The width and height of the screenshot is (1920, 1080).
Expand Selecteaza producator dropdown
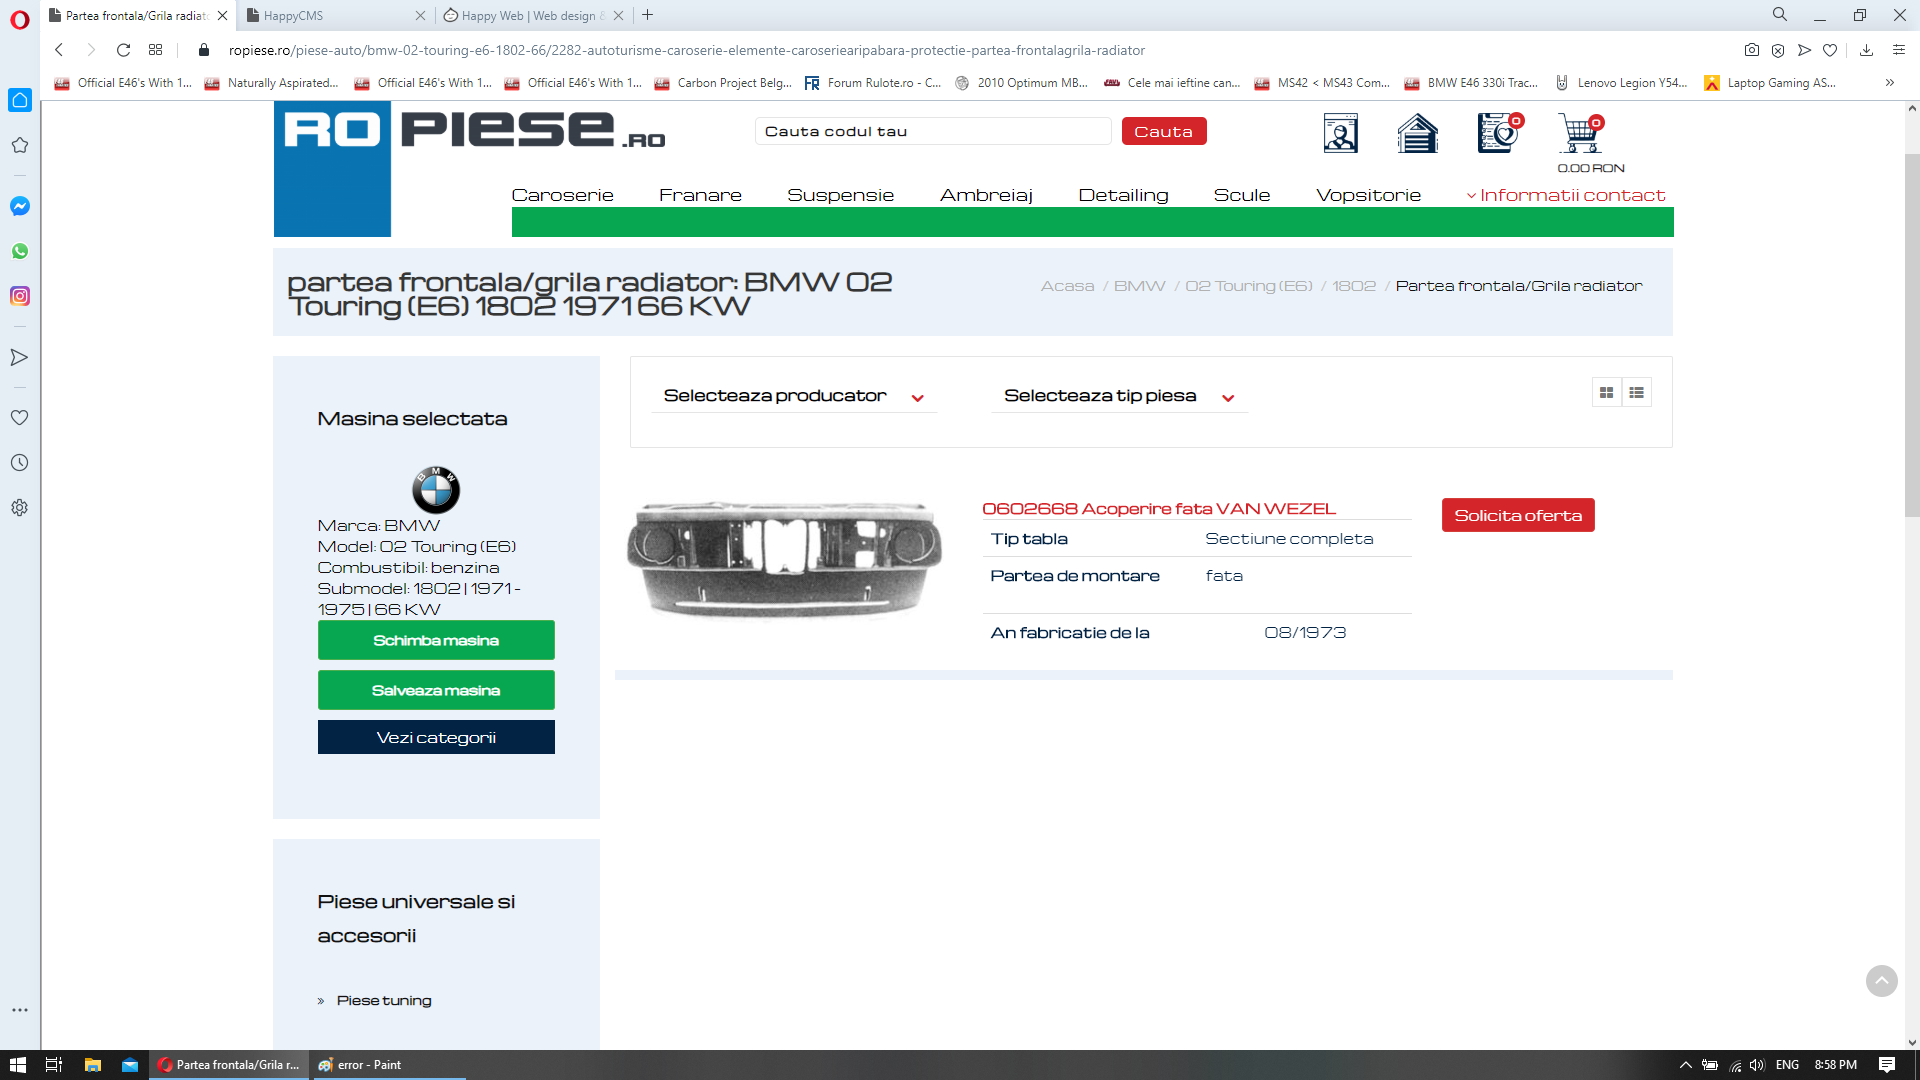point(794,396)
